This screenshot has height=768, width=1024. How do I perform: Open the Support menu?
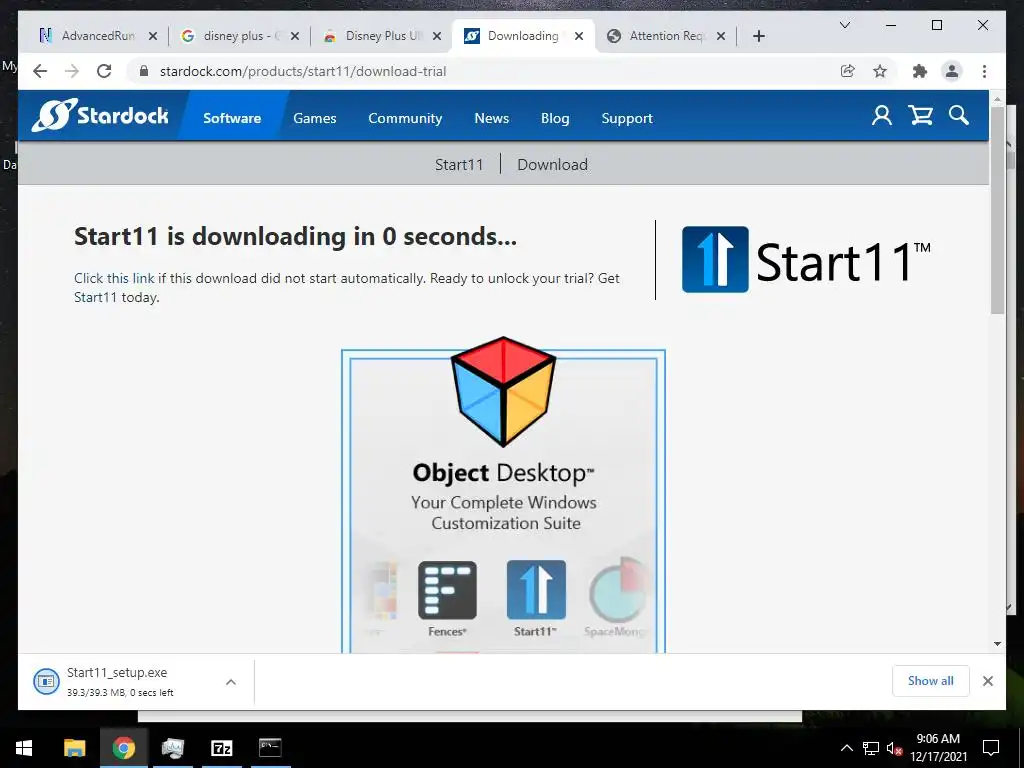point(627,118)
